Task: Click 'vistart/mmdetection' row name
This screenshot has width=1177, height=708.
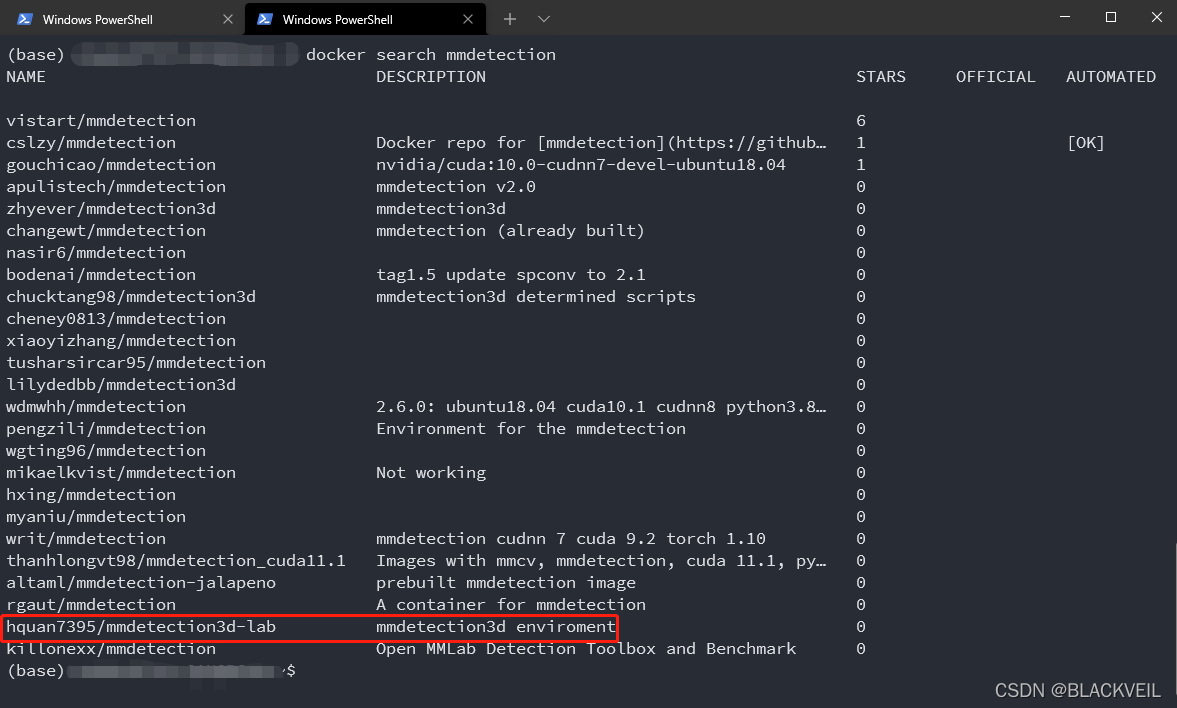Action: (x=101, y=121)
